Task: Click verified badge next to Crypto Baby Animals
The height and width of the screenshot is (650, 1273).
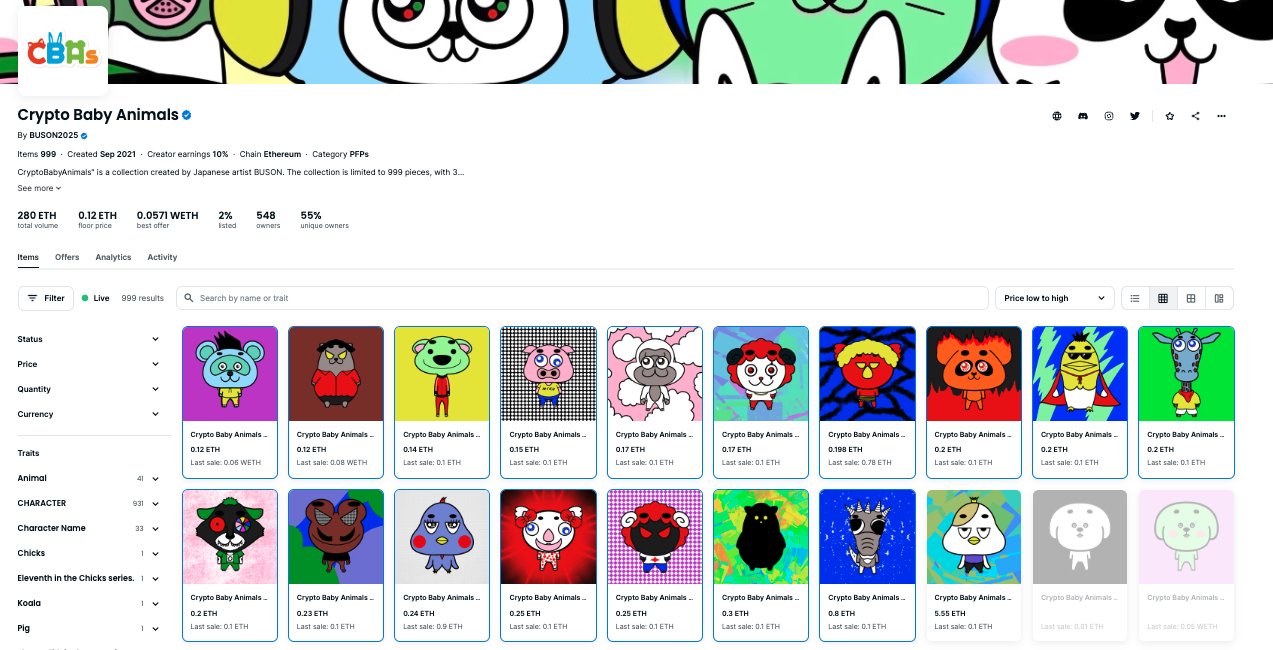Action: 187,115
